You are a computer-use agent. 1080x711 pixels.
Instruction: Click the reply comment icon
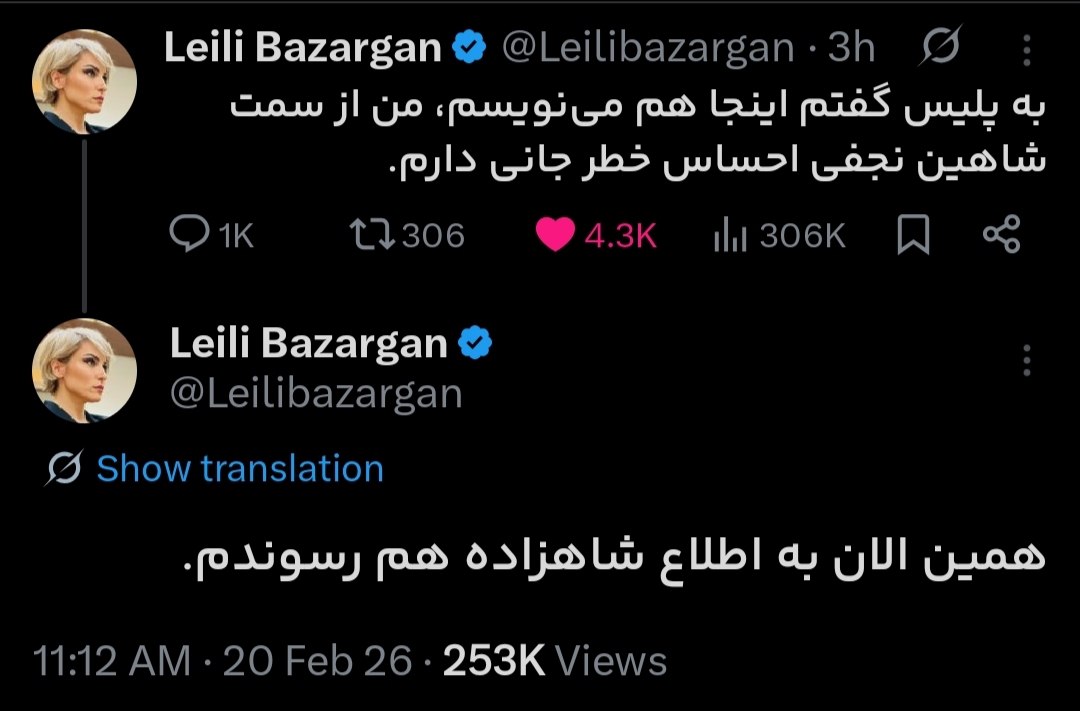[188, 234]
